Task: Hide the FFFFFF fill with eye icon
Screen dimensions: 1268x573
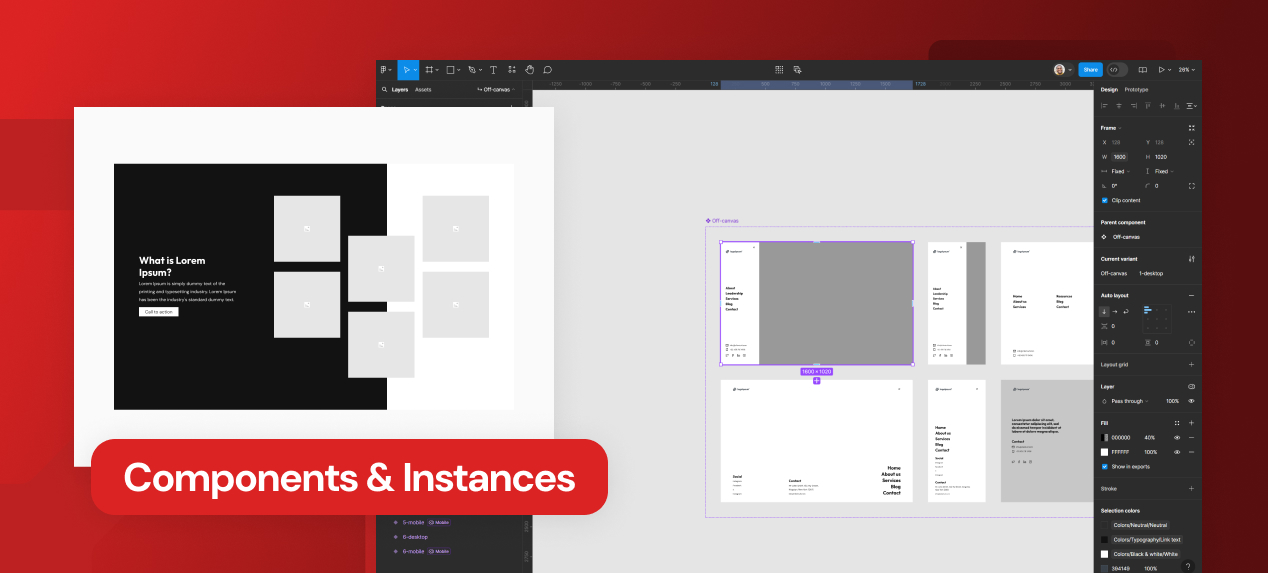Action: coord(1176,452)
